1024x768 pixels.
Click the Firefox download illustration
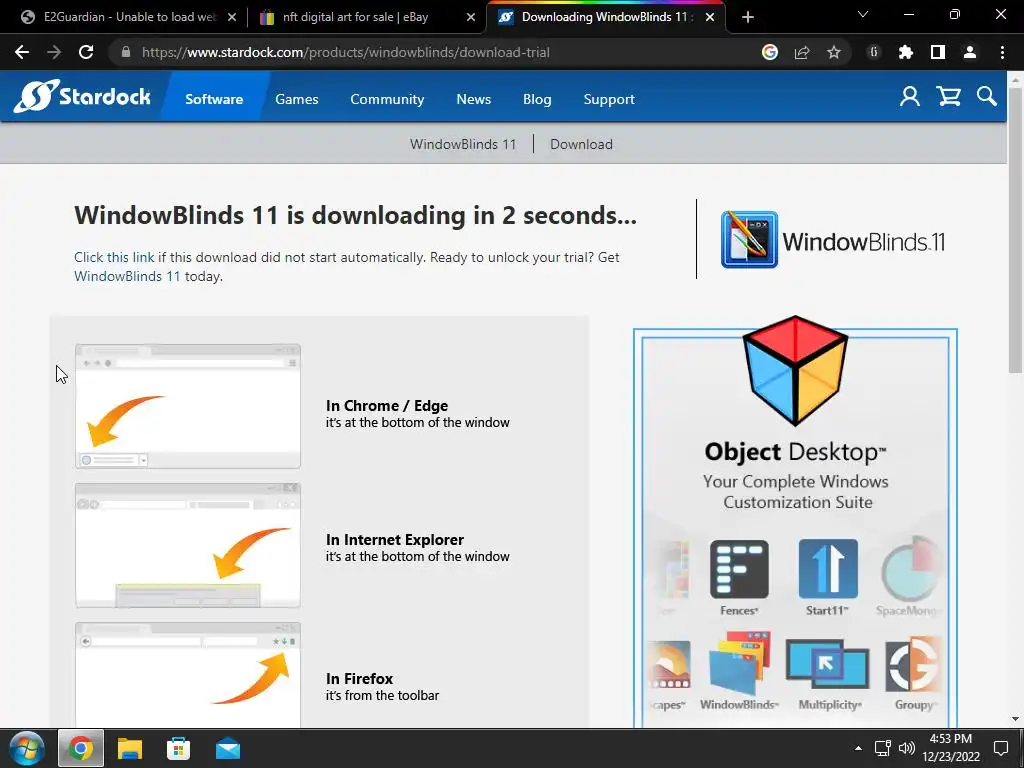[x=188, y=675]
